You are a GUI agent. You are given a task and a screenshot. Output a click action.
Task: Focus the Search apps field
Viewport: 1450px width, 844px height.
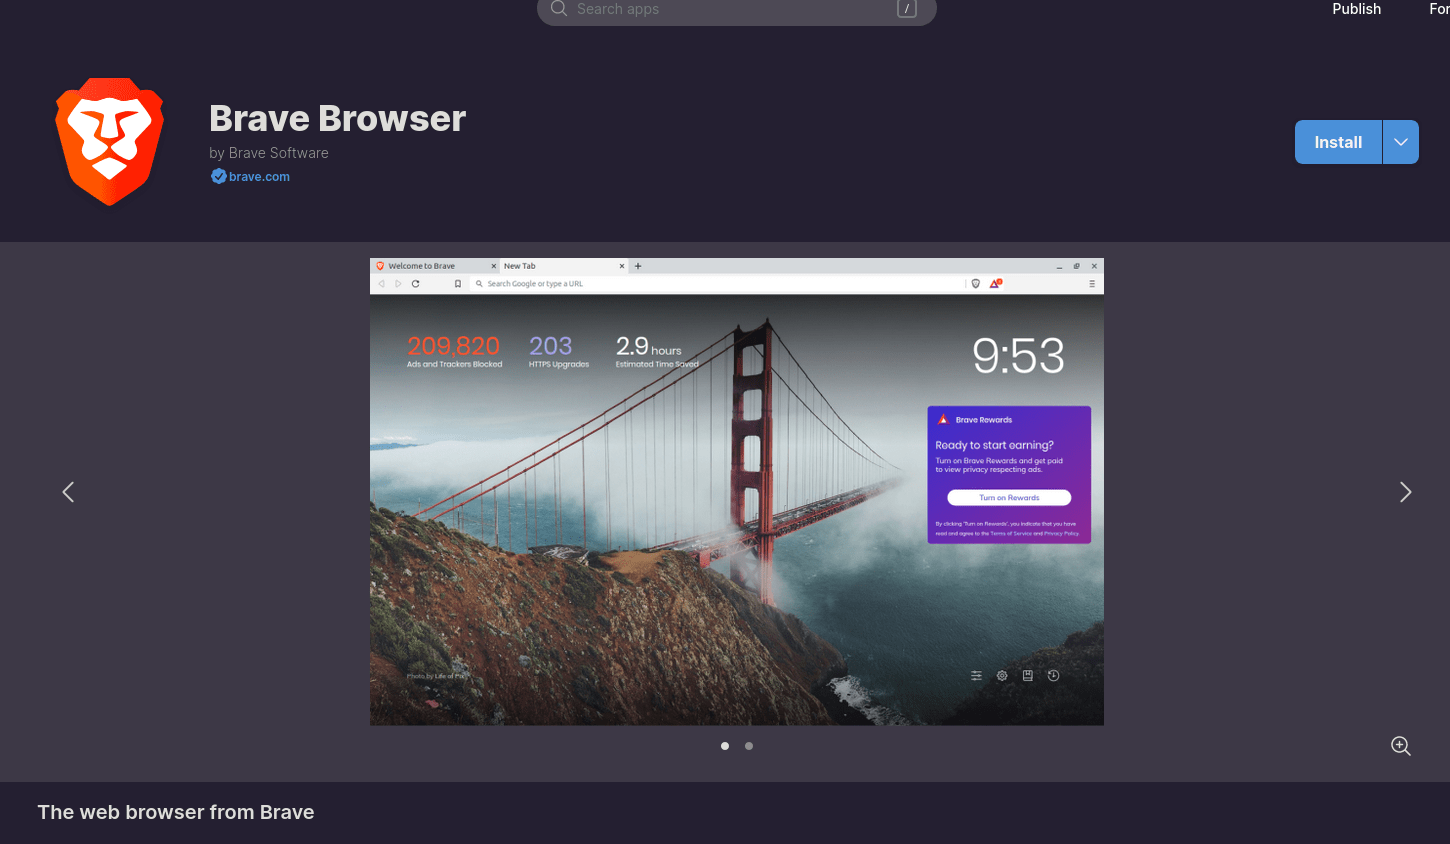[x=737, y=10]
